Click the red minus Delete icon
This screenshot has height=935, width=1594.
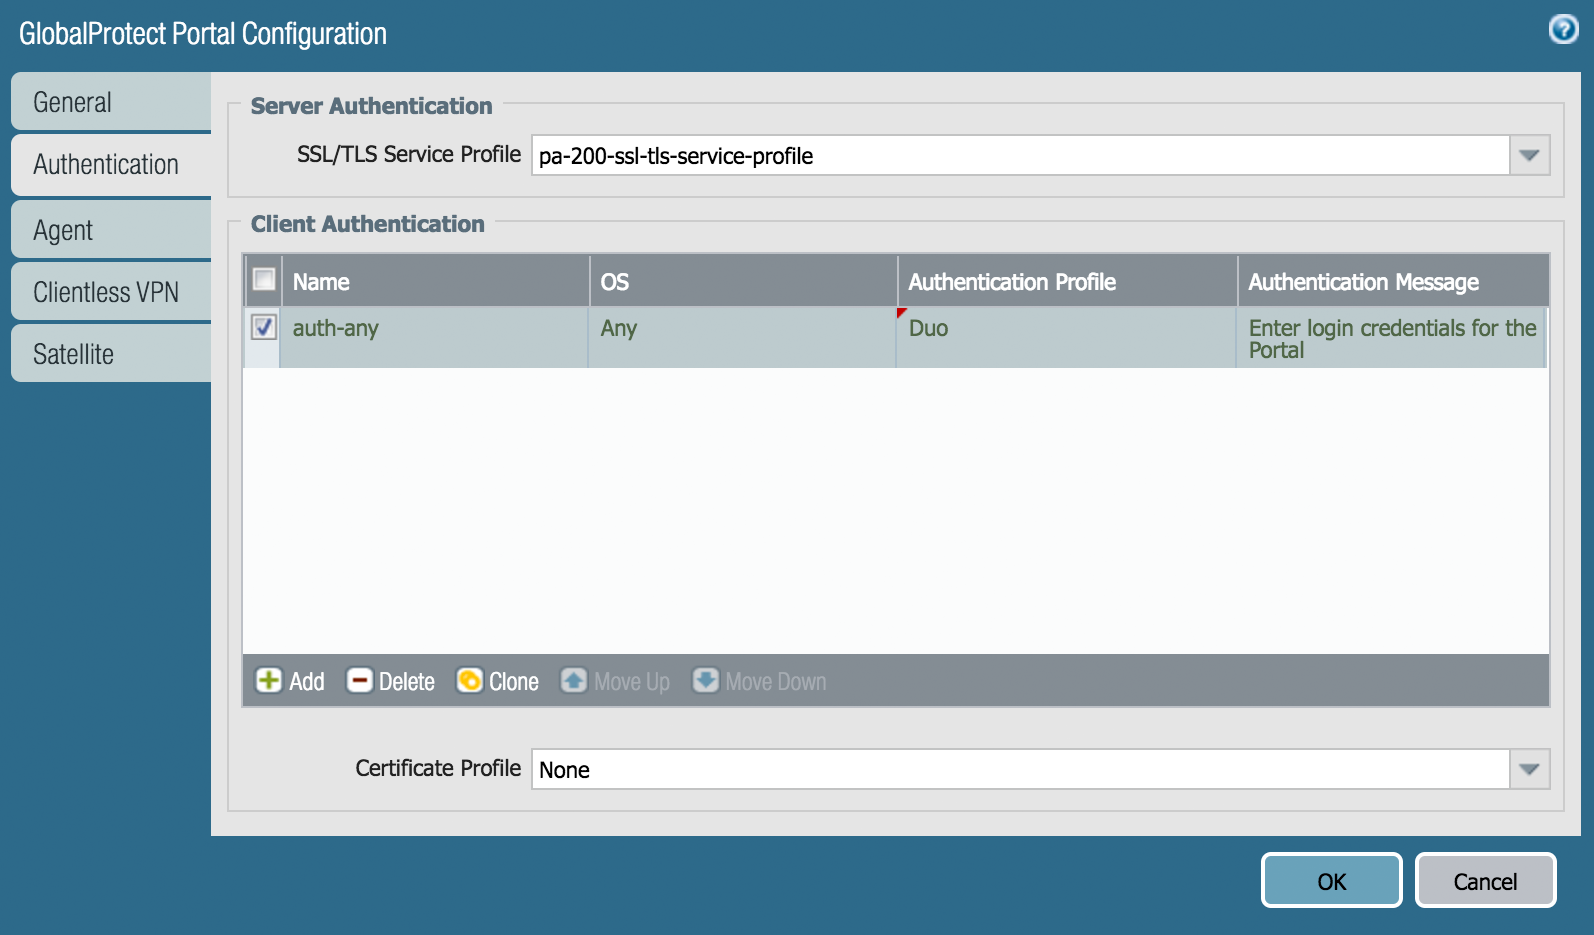click(x=359, y=681)
